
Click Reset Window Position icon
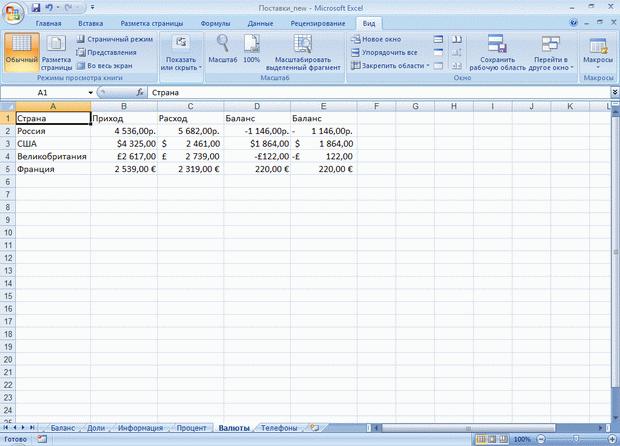[x=457, y=66]
